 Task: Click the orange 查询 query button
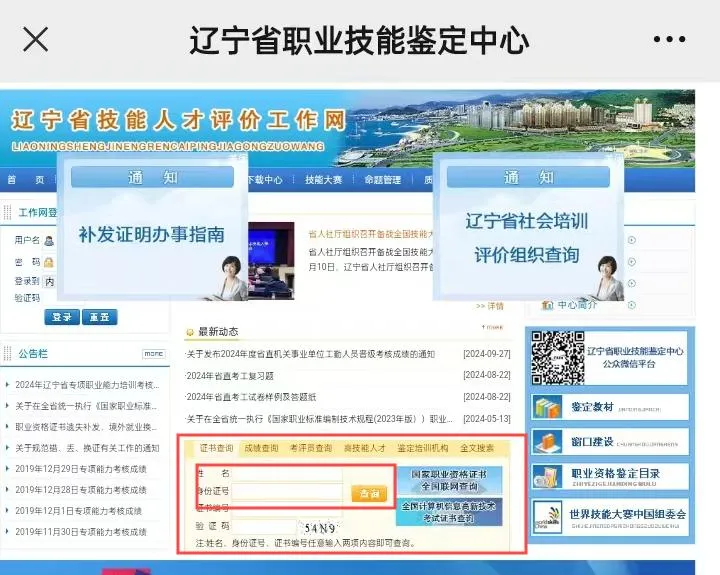(x=369, y=493)
